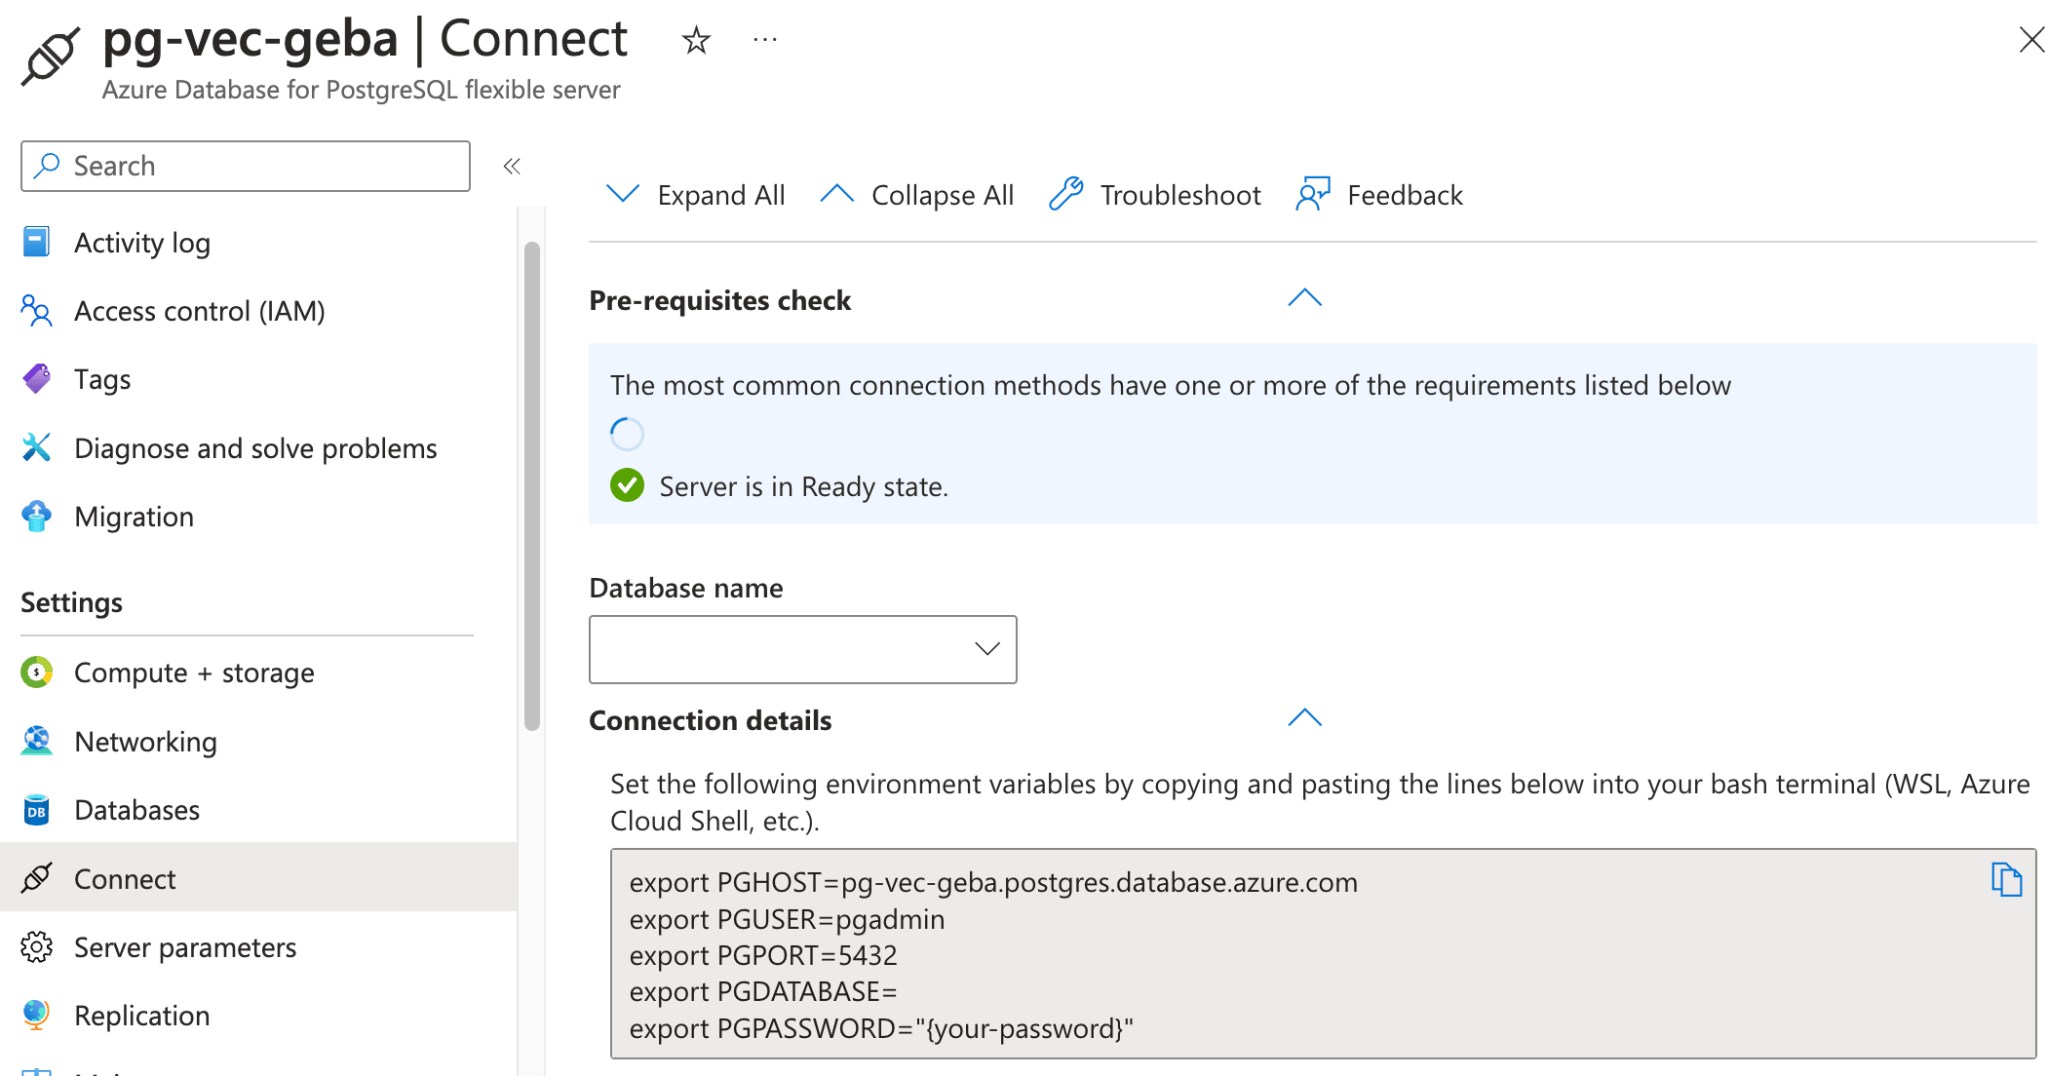
Task: Click the loading spinner in Pre-requisites check
Action: tap(627, 434)
